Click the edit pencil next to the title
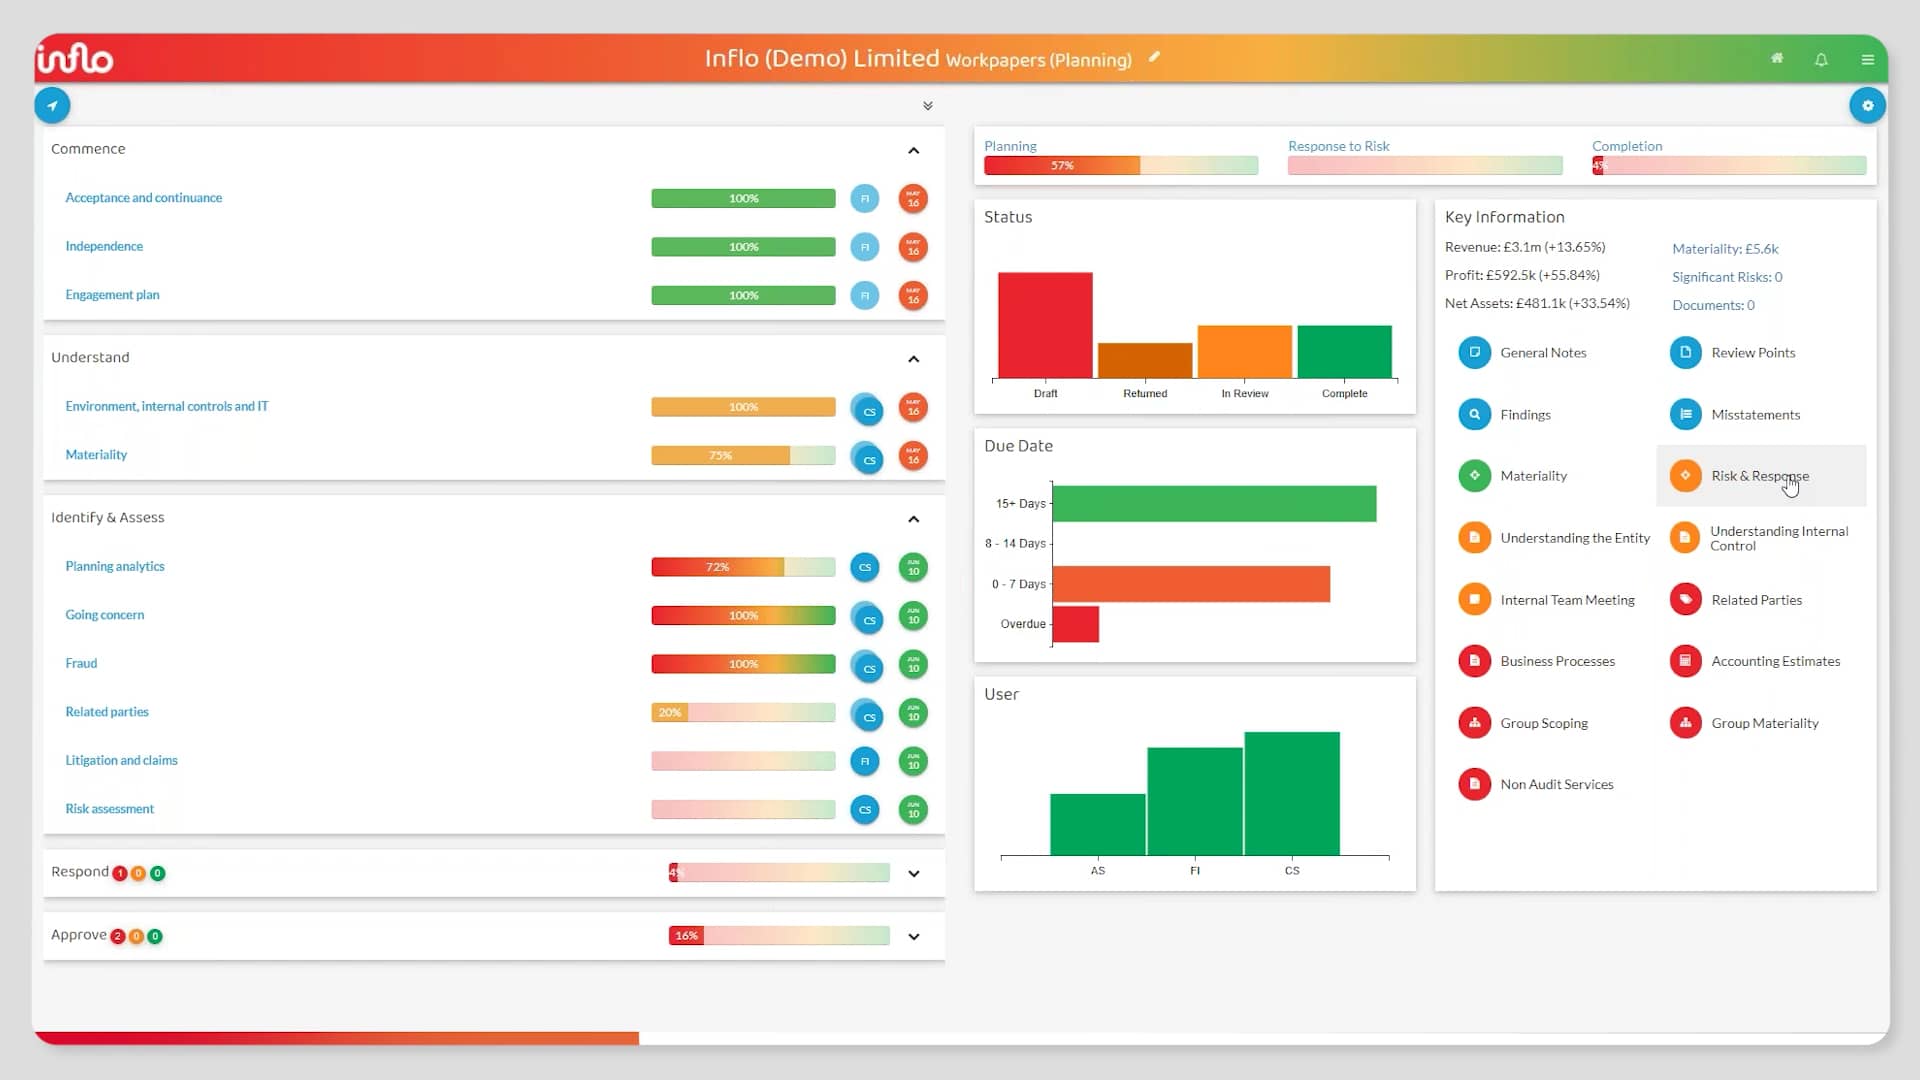Screen dimensions: 1920x1080 click(1154, 57)
